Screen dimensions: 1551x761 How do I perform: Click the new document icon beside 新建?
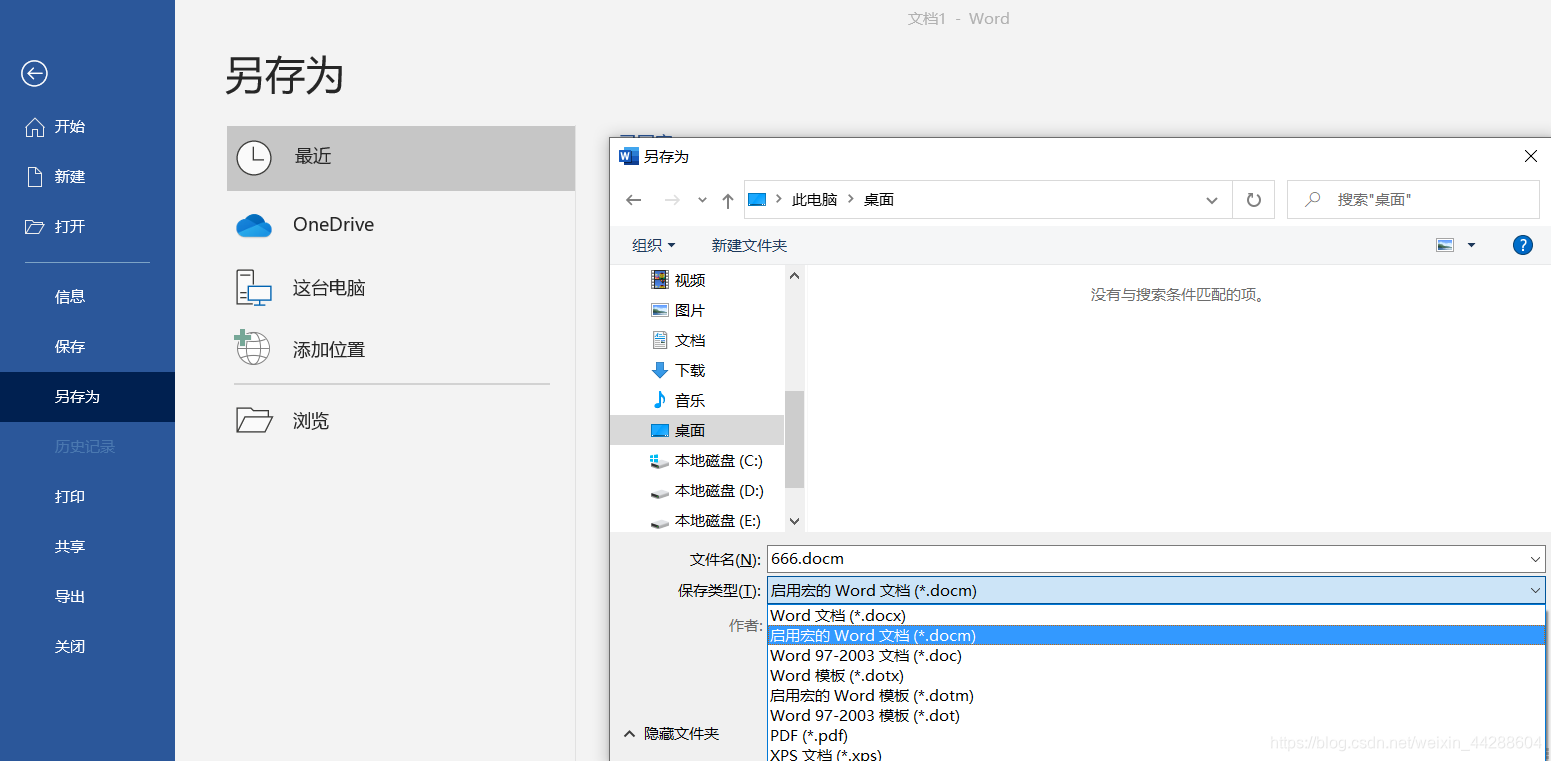35,177
